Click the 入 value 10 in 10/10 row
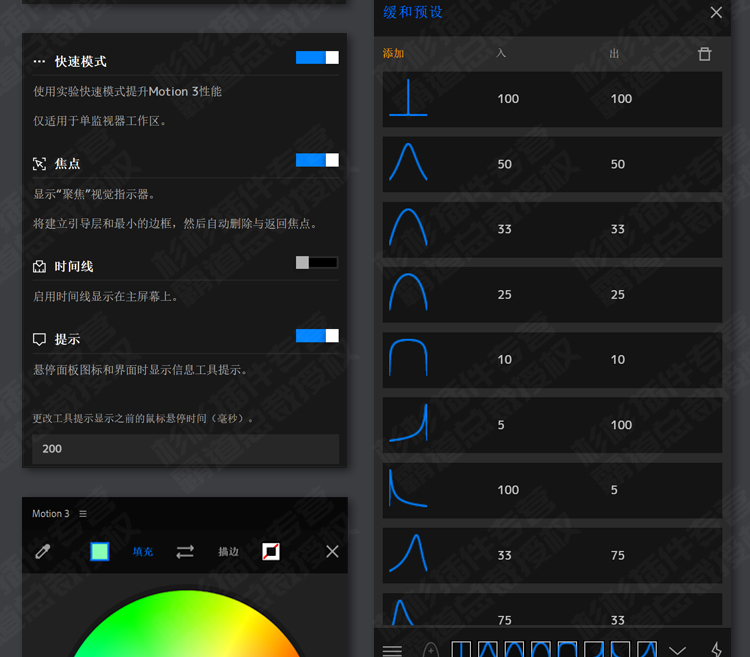Screen dimensions: 750x657 click(x=504, y=360)
